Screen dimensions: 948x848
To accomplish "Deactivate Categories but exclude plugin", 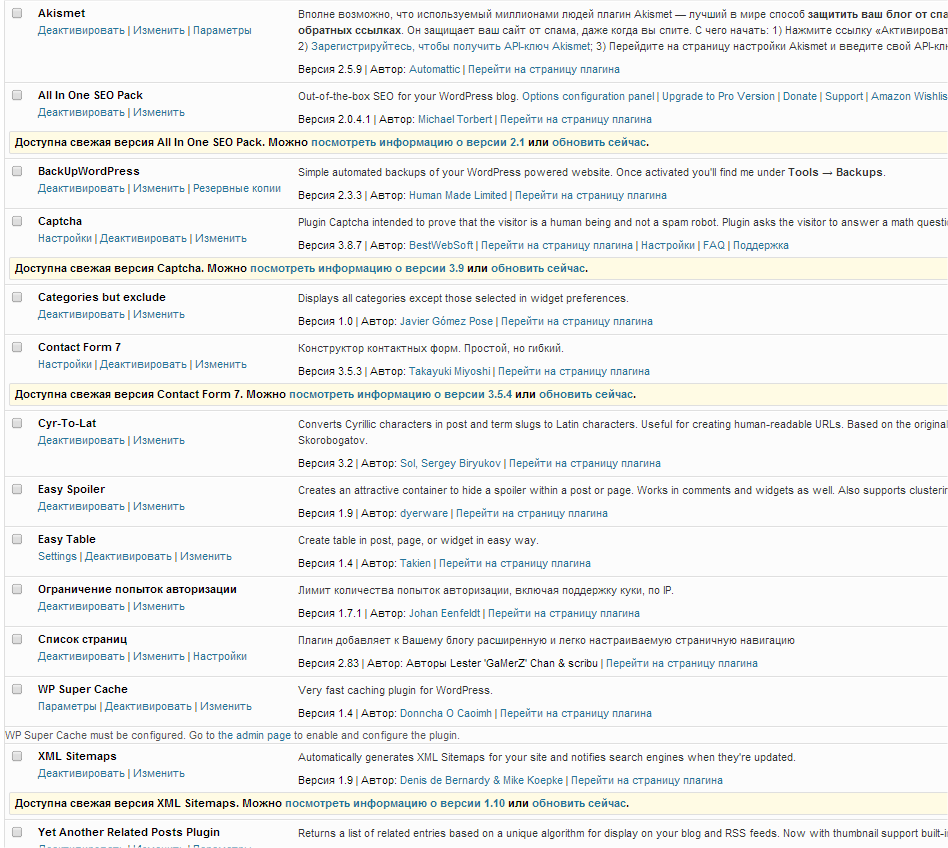I will click(x=81, y=315).
